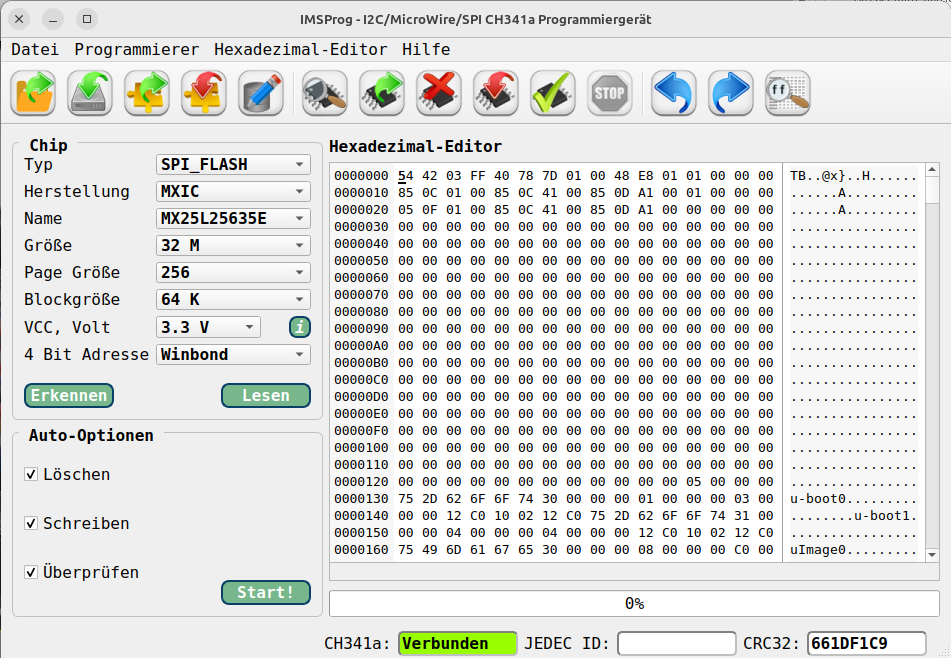Click the STOP icon in toolbar
951x658 pixels.
610,93
